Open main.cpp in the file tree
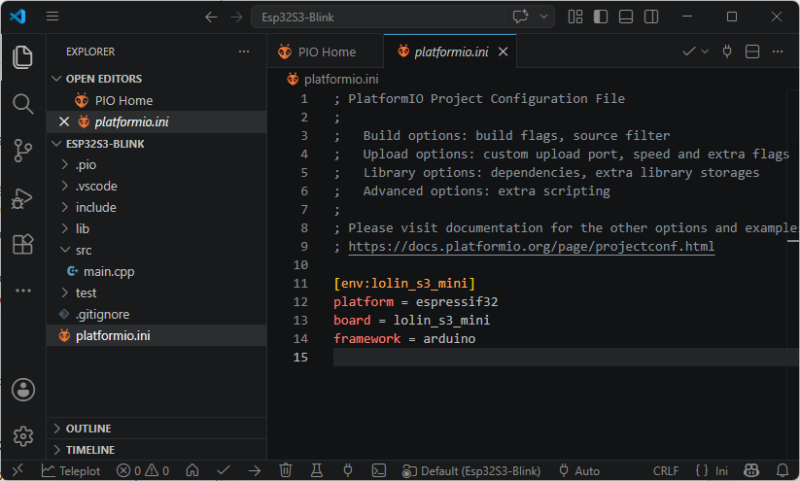The image size is (800, 481). pyautogui.click(x=156, y=272)
